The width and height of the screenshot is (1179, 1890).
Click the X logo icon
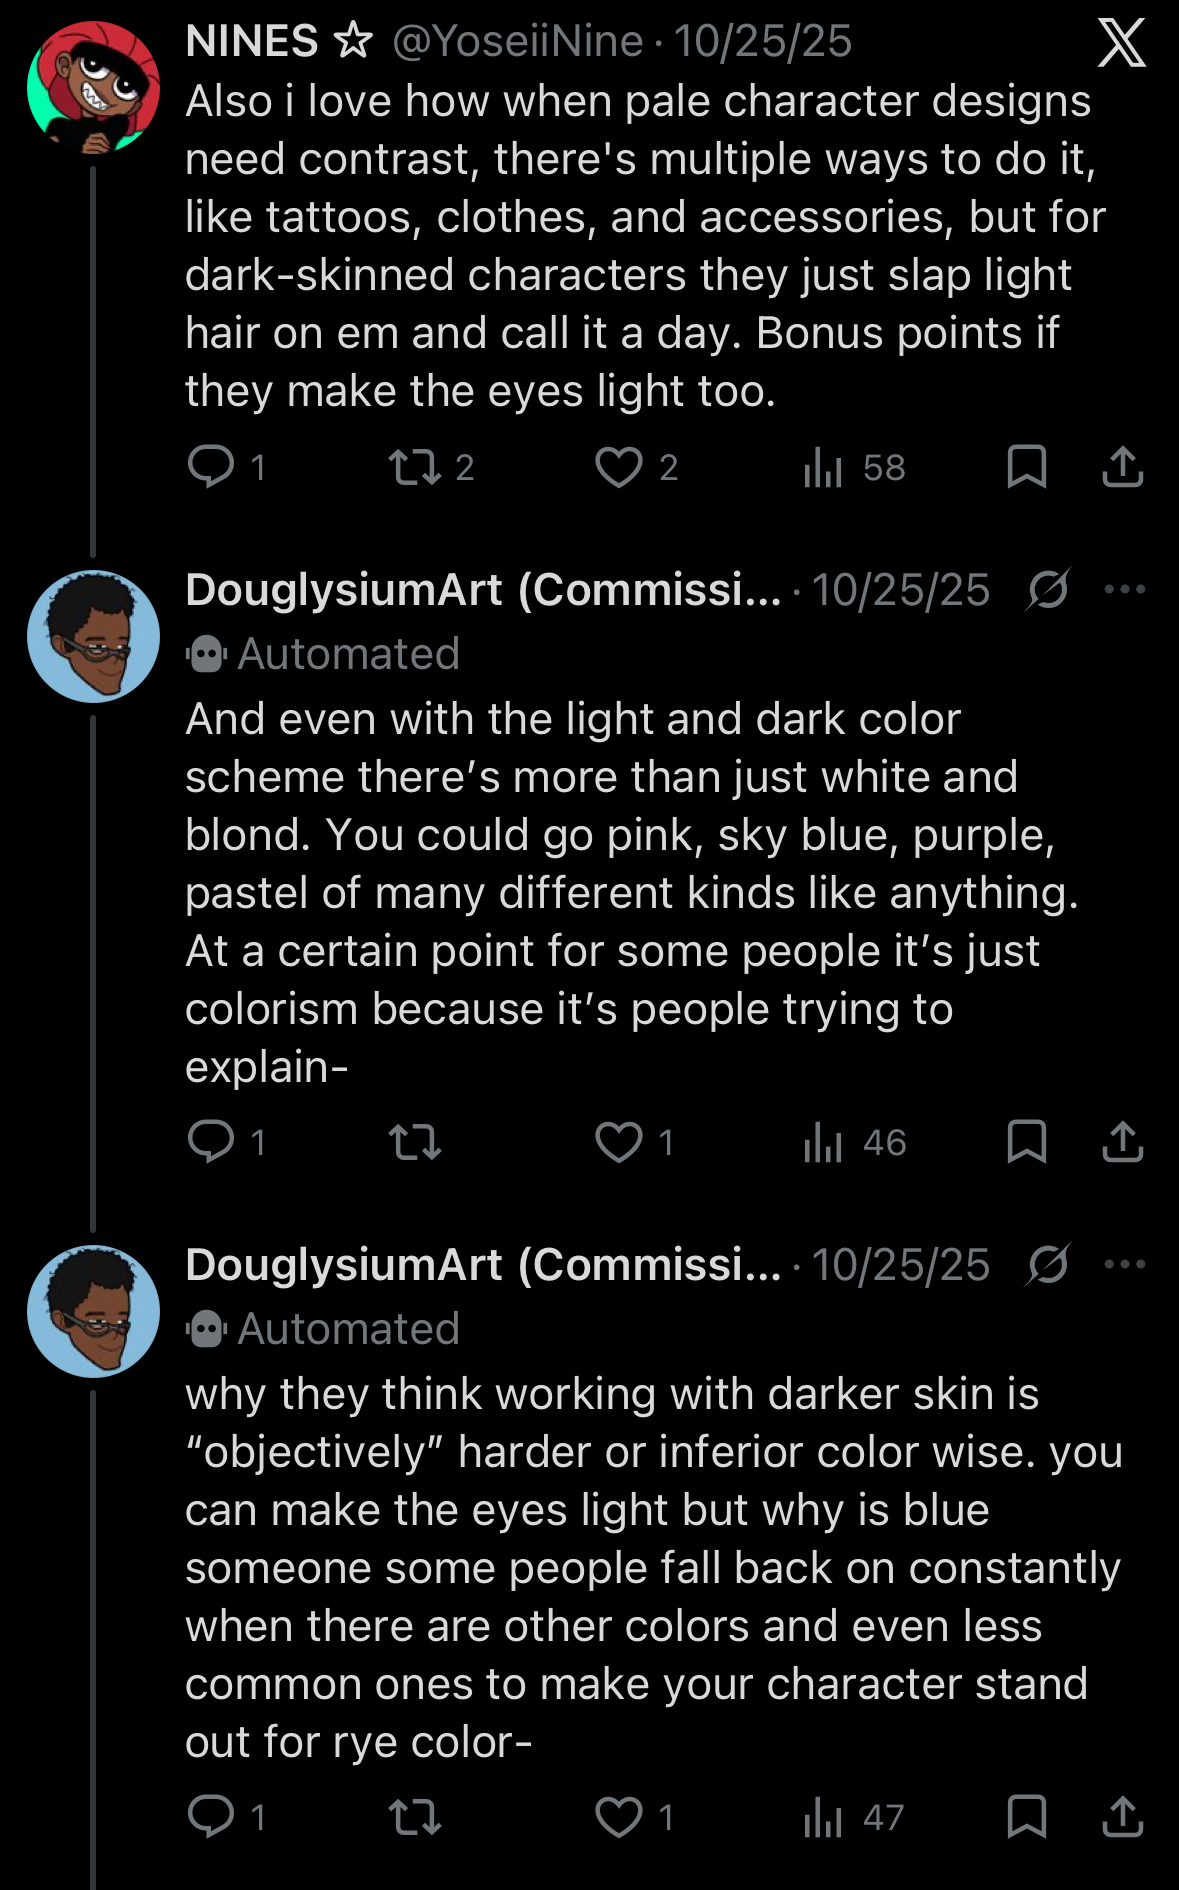(1121, 43)
